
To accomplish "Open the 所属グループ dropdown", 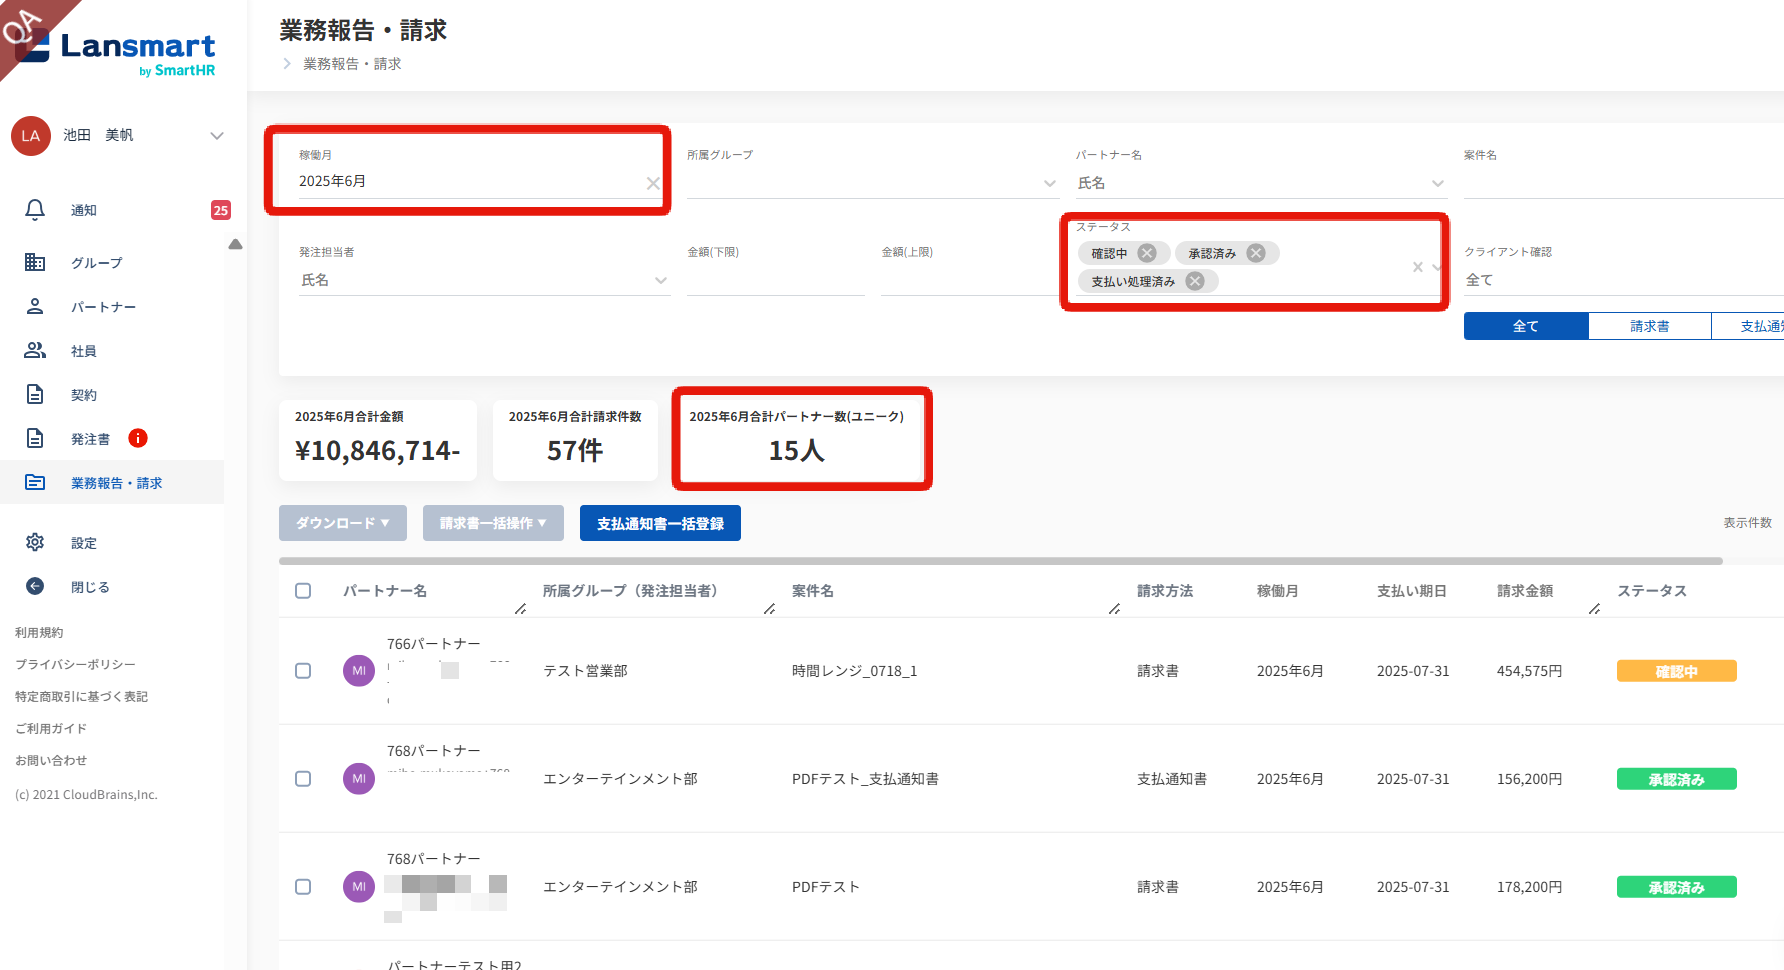I will click(872, 183).
